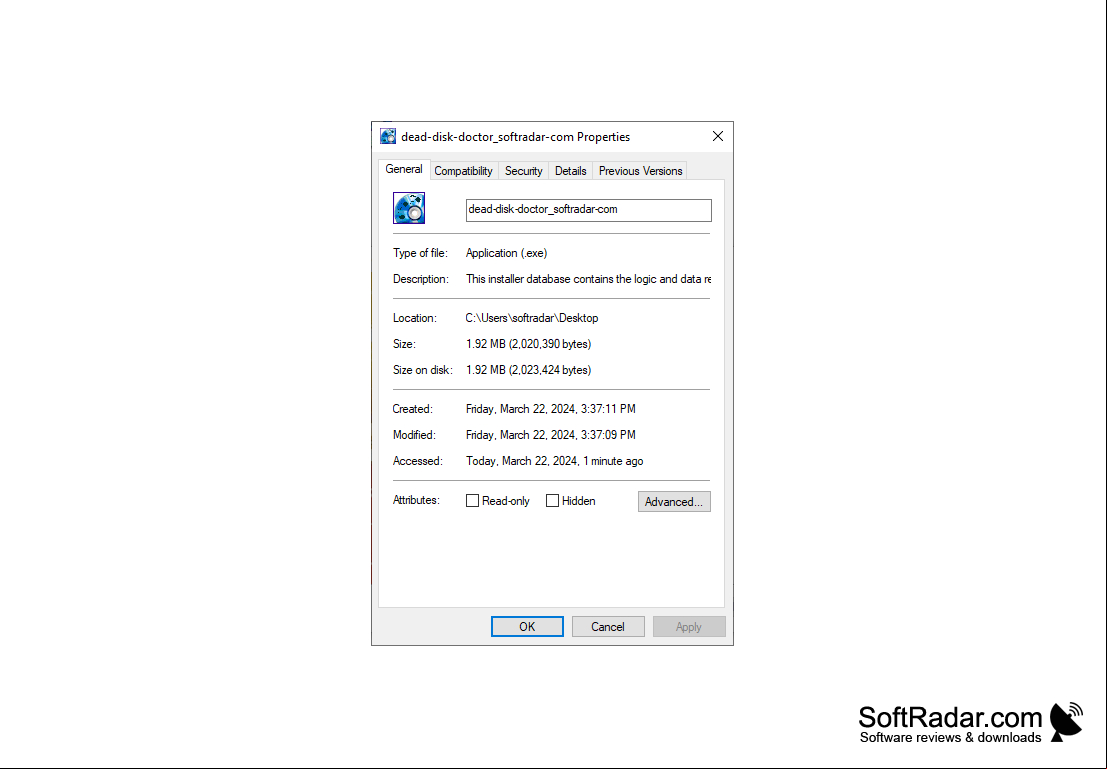1107x769 pixels.
Task: Select the location path C:\Users\softradar\Desktop
Action: [532, 318]
